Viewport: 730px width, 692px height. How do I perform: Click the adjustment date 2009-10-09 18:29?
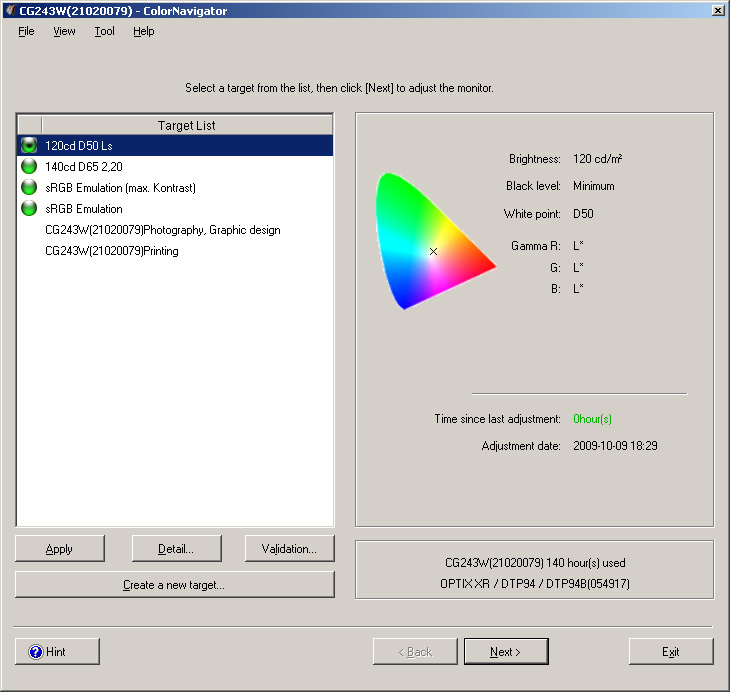click(615, 446)
